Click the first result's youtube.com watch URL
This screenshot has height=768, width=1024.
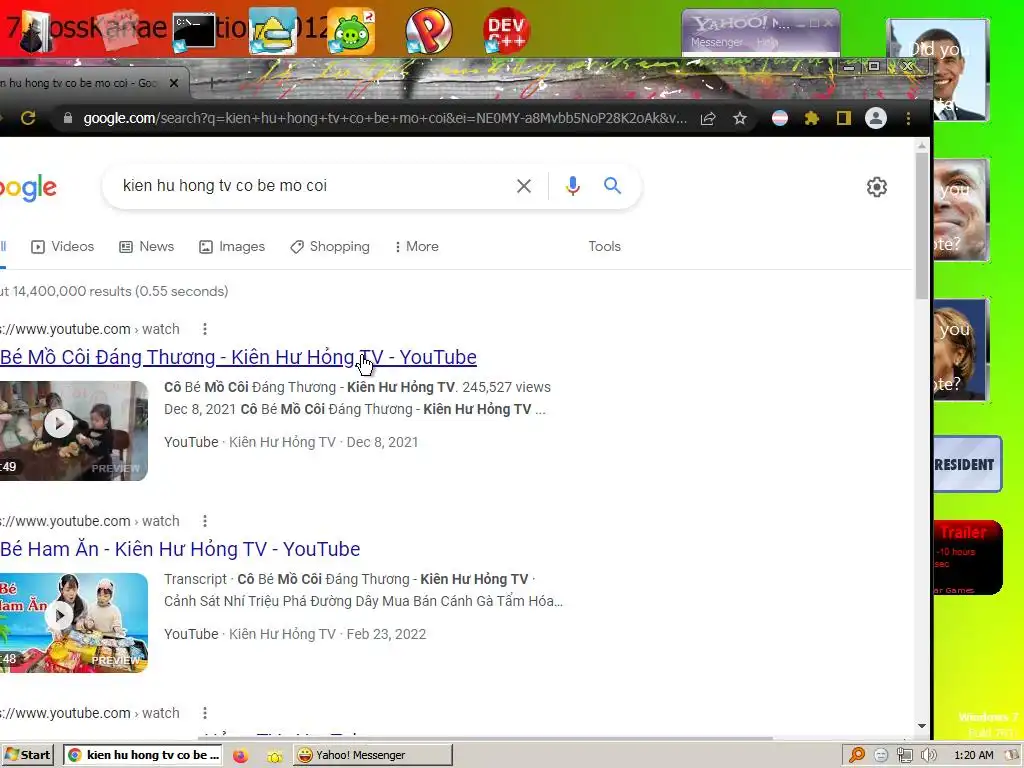tap(89, 329)
